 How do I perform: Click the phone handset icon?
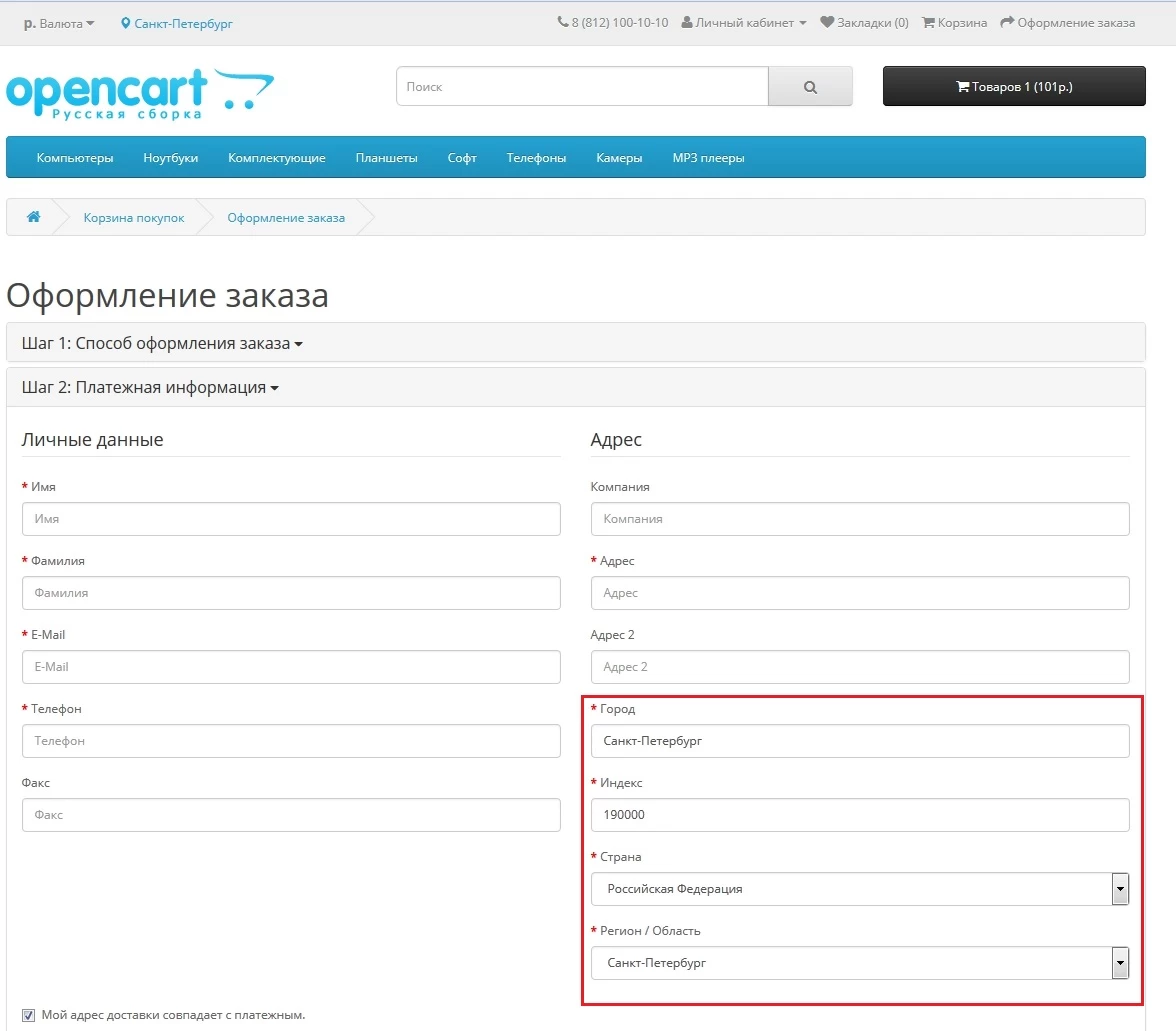point(562,22)
